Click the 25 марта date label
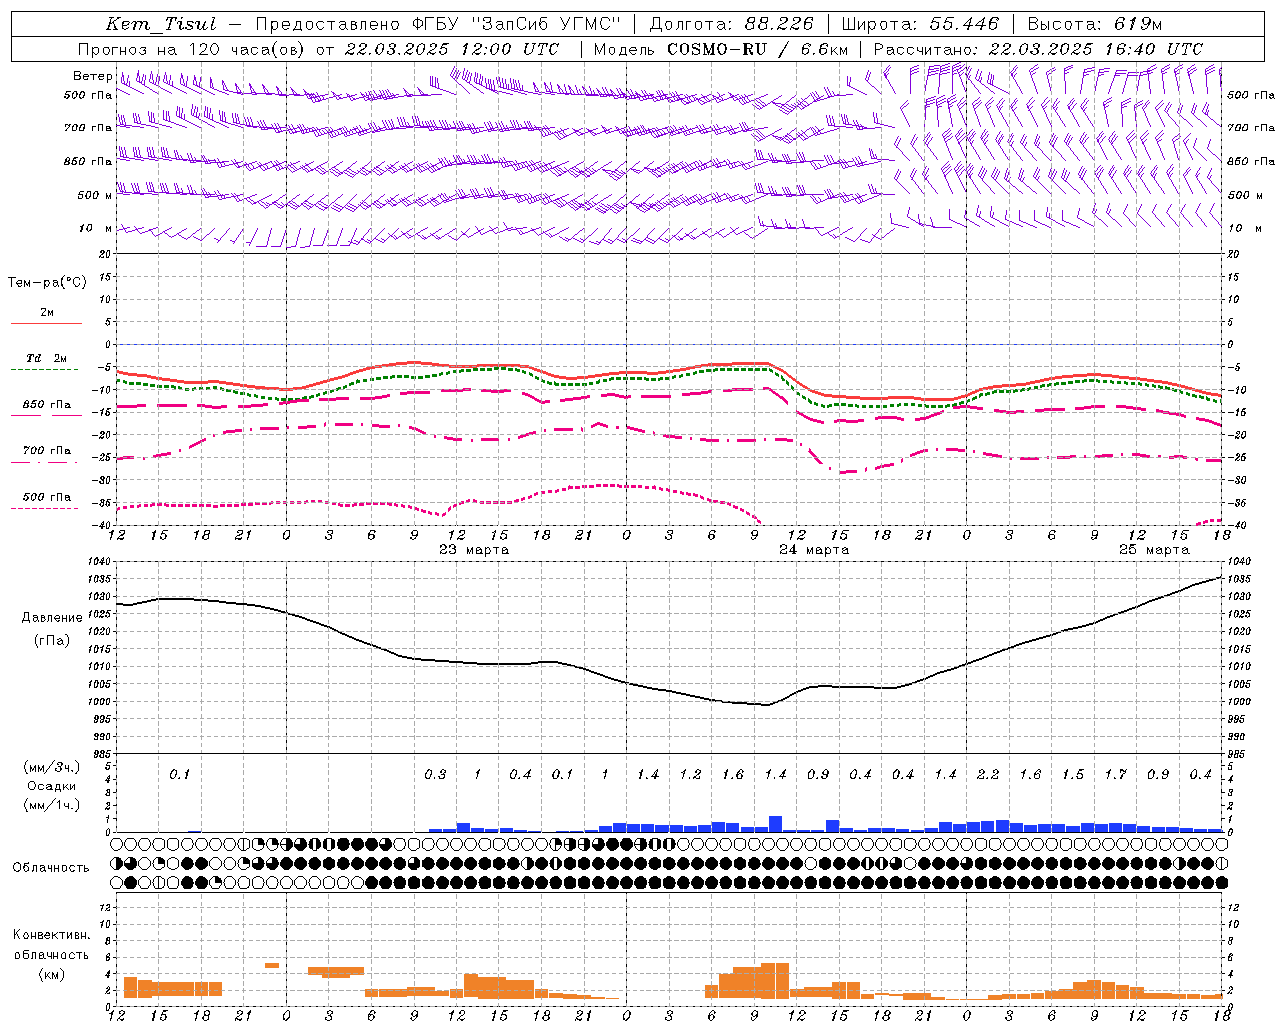Viewport: 1280px width, 1024px height. (x=1154, y=549)
